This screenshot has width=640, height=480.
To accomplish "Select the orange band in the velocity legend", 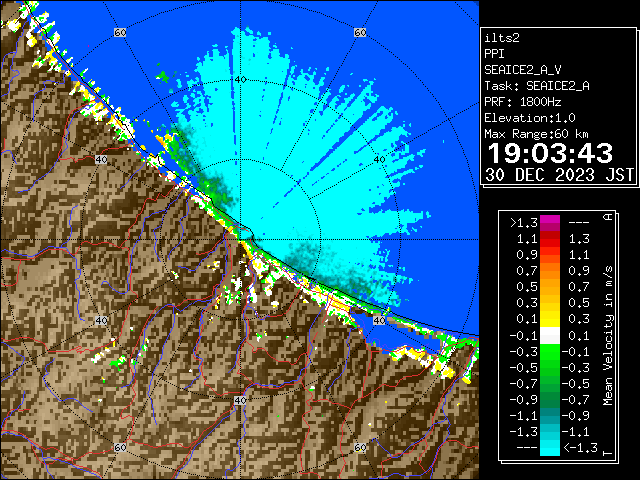I will (550, 271).
